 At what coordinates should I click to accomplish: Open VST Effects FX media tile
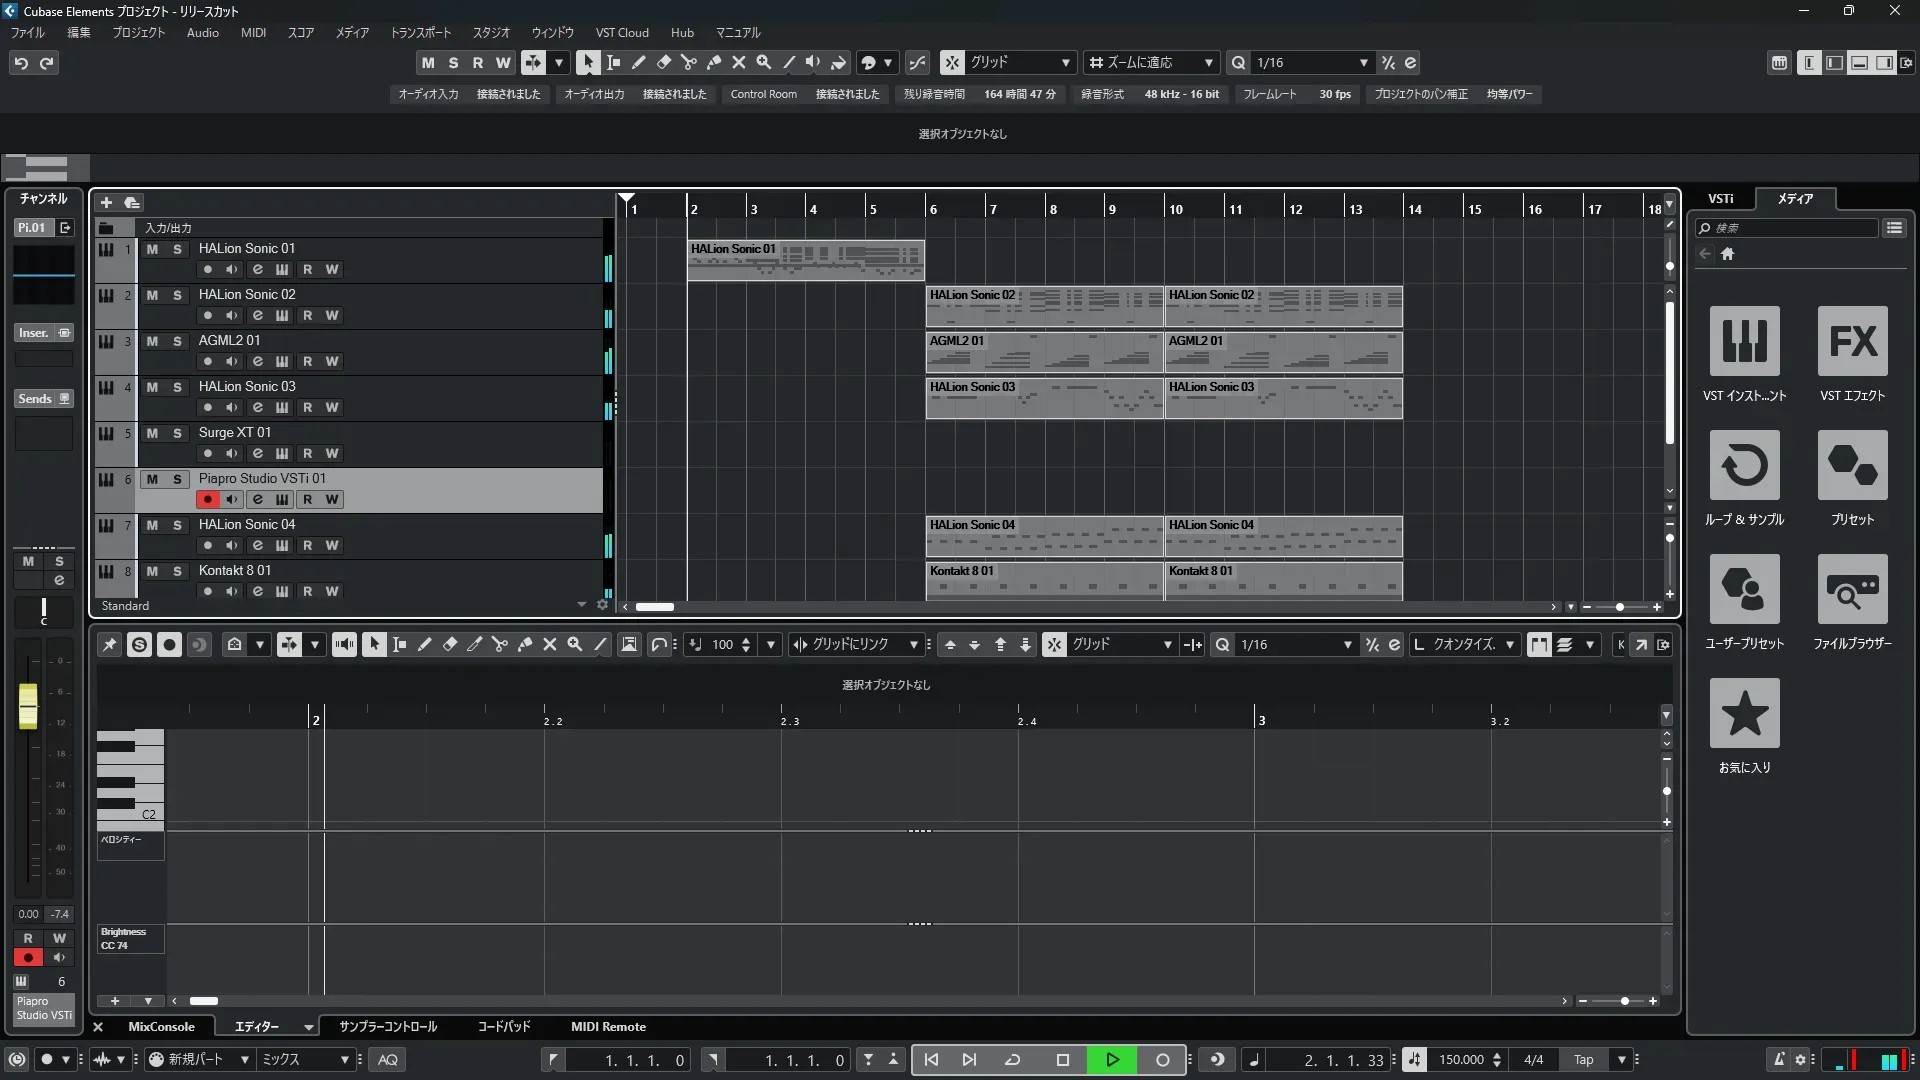pyautogui.click(x=1852, y=341)
